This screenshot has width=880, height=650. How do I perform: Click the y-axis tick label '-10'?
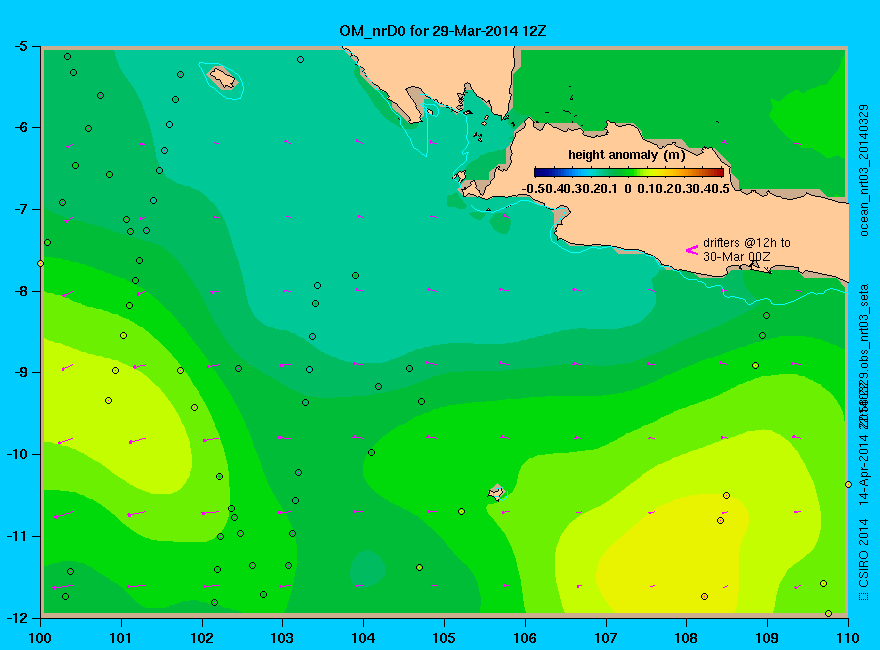[17, 454]
